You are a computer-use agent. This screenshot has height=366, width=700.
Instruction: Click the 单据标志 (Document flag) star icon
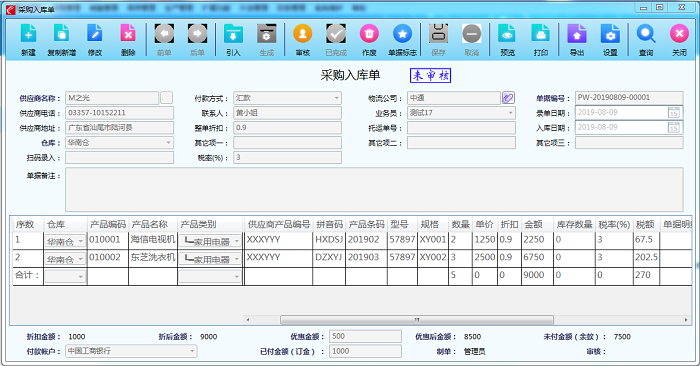pyautogui.click(x=402, y=34)
